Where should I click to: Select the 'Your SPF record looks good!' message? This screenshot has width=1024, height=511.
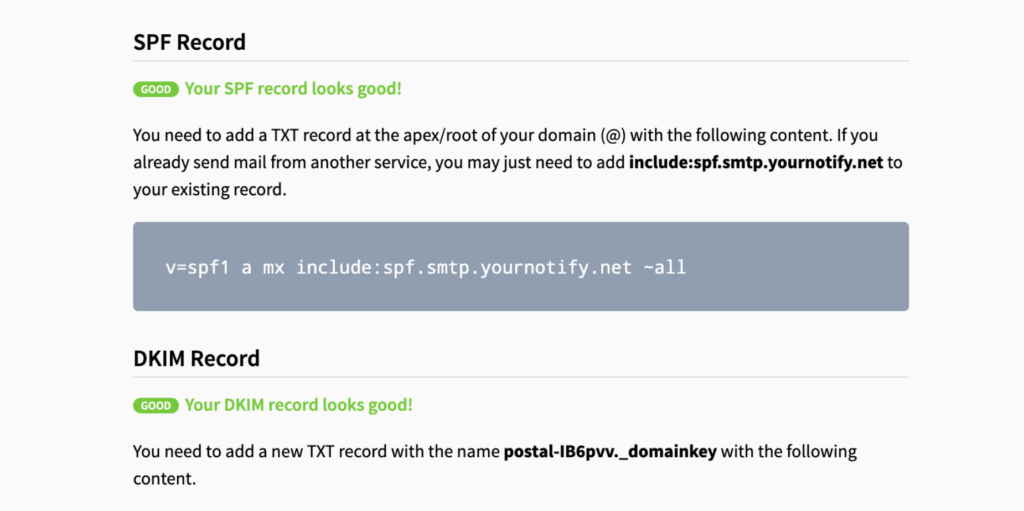point(293,89)
